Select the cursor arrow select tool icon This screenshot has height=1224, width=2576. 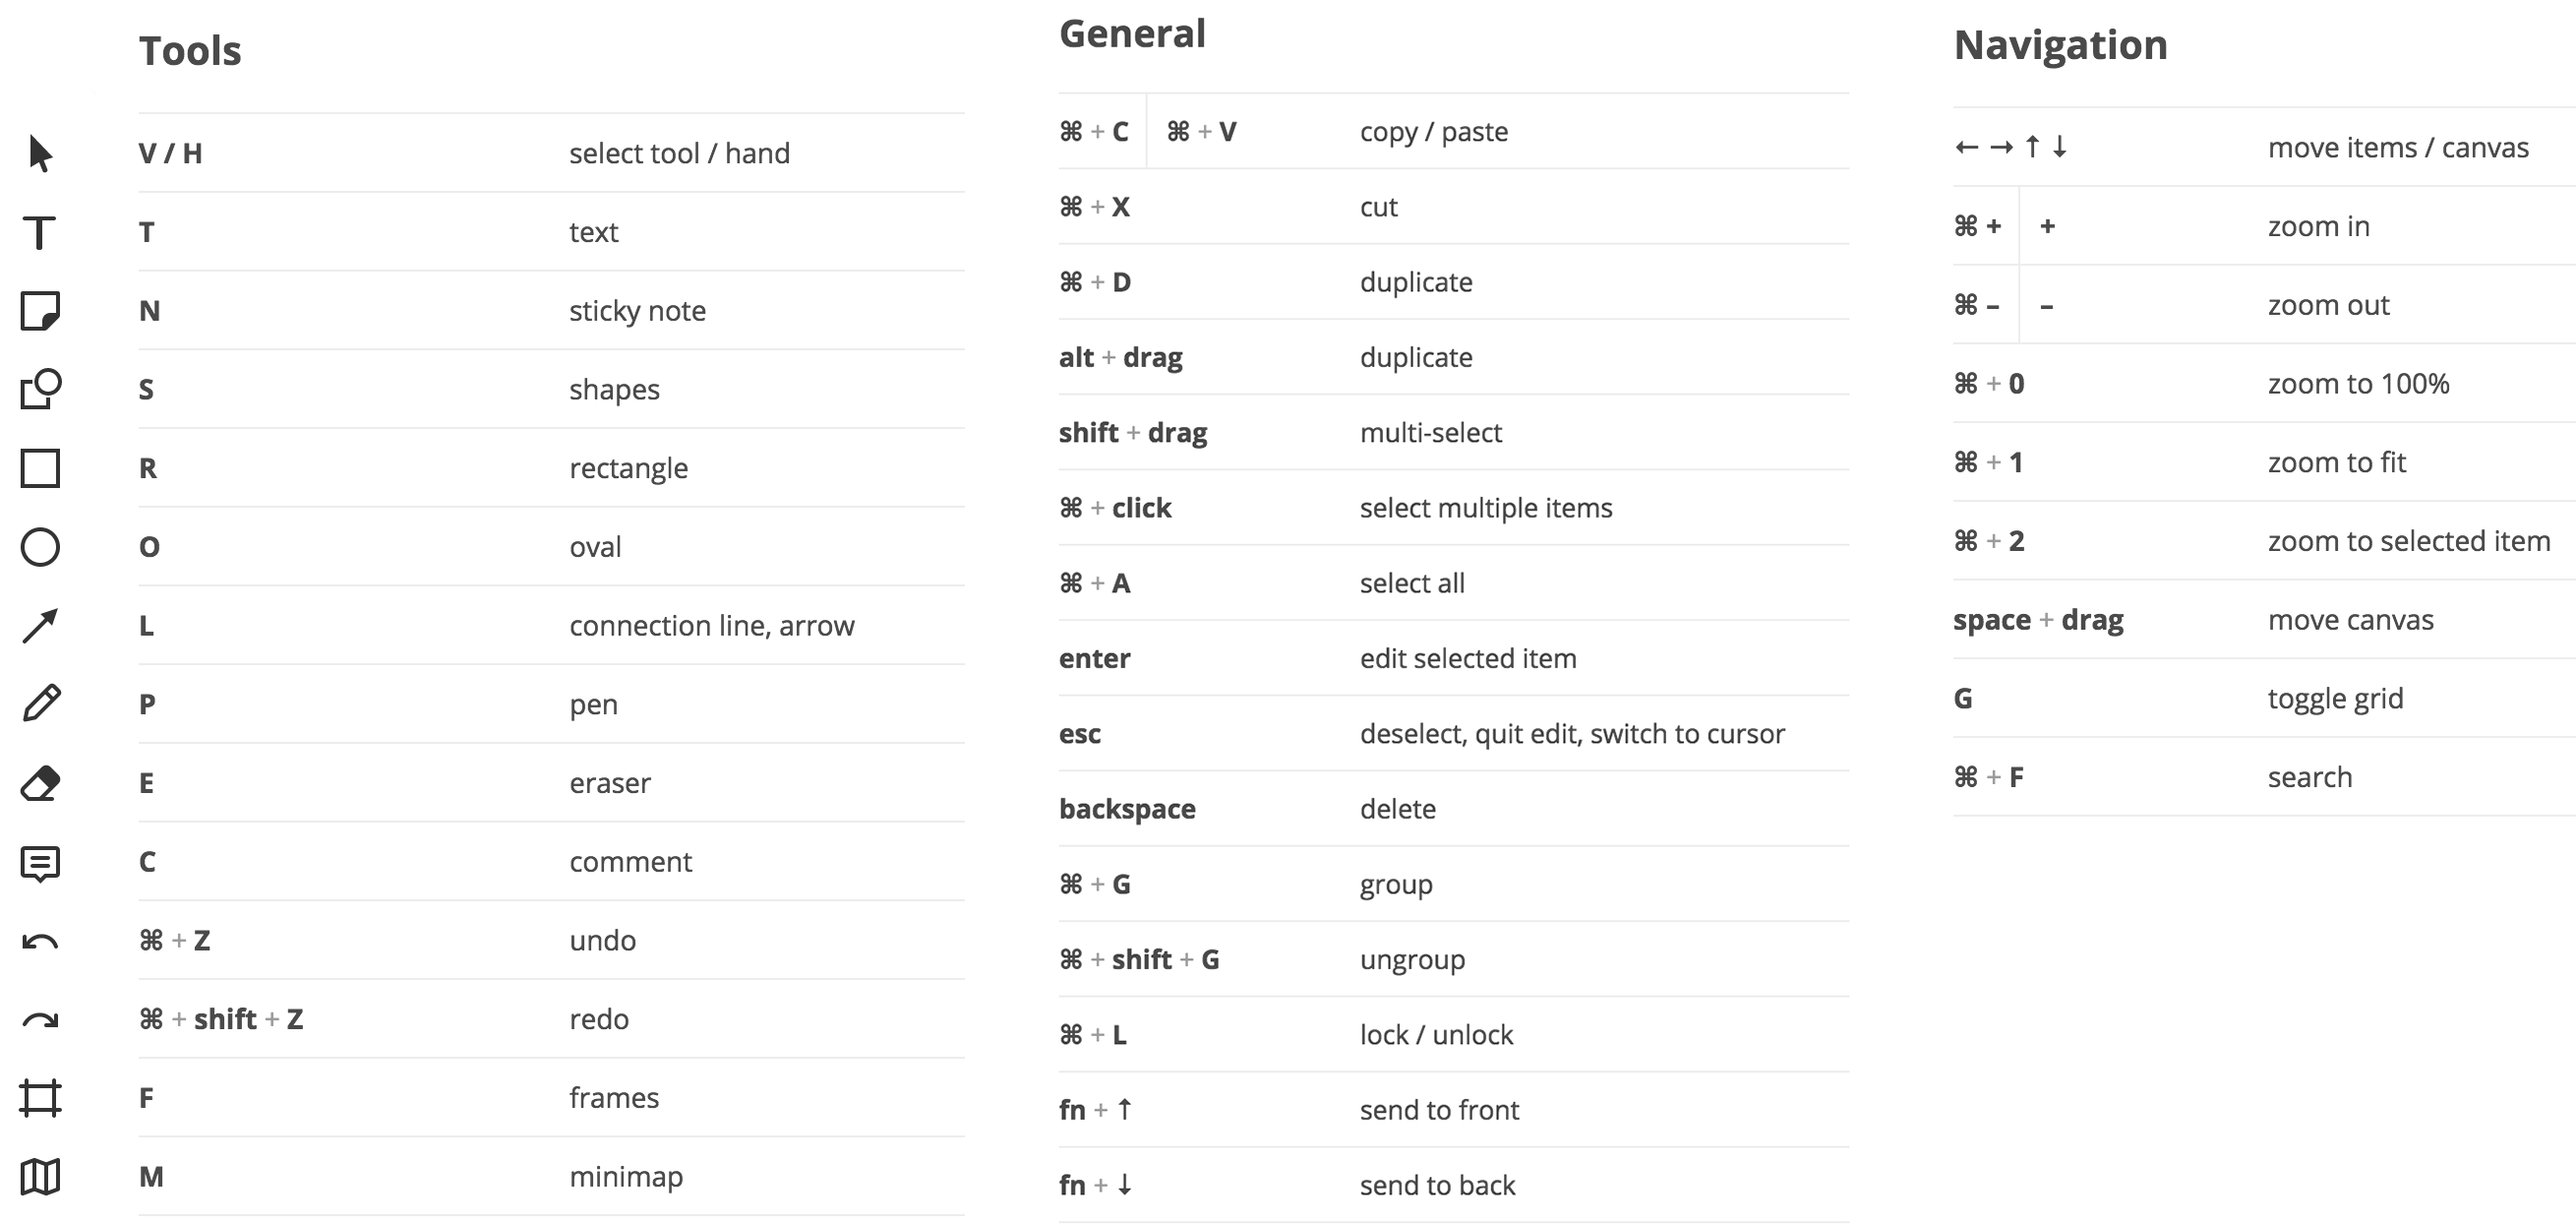(40, 153)
